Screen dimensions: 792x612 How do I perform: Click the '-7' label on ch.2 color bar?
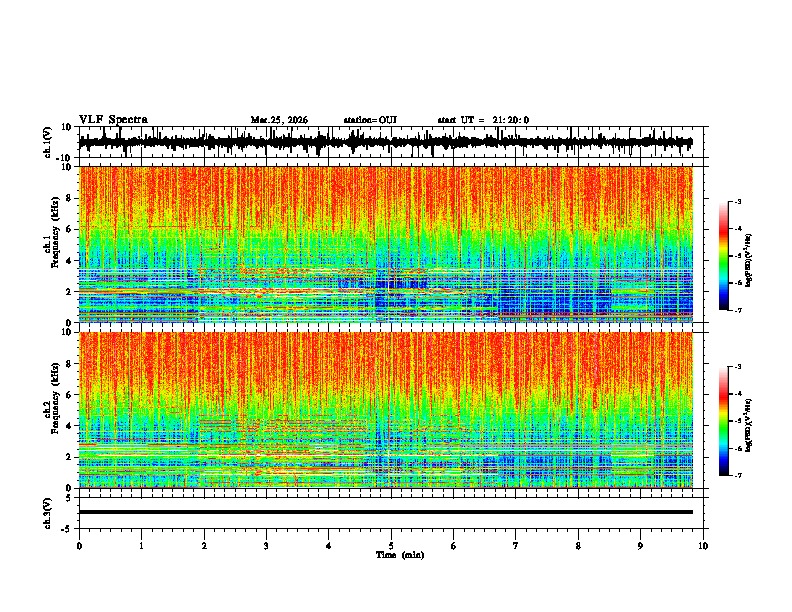tap(738, 475)
